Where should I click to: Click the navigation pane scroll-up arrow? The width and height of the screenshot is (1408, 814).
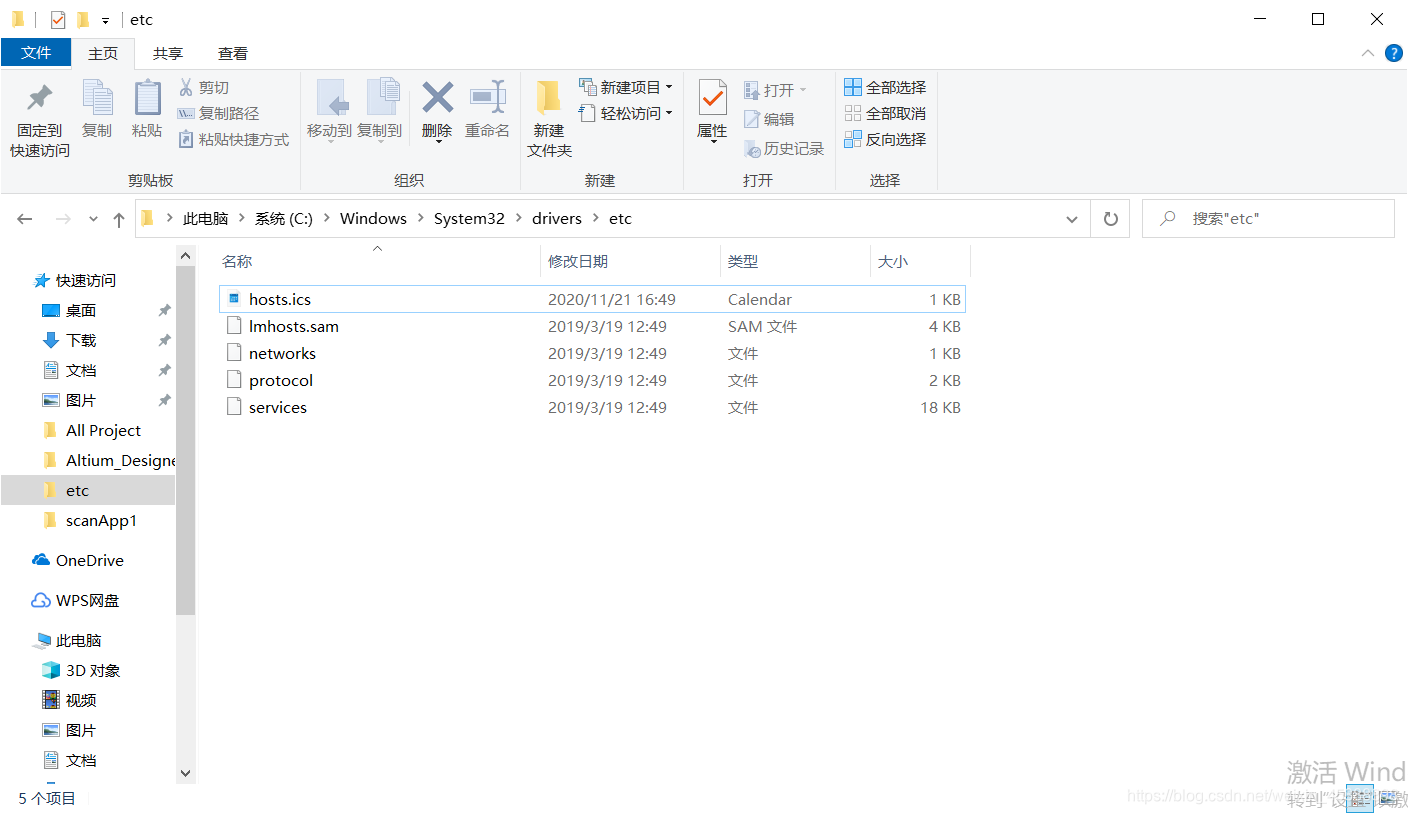click(185, 256)
